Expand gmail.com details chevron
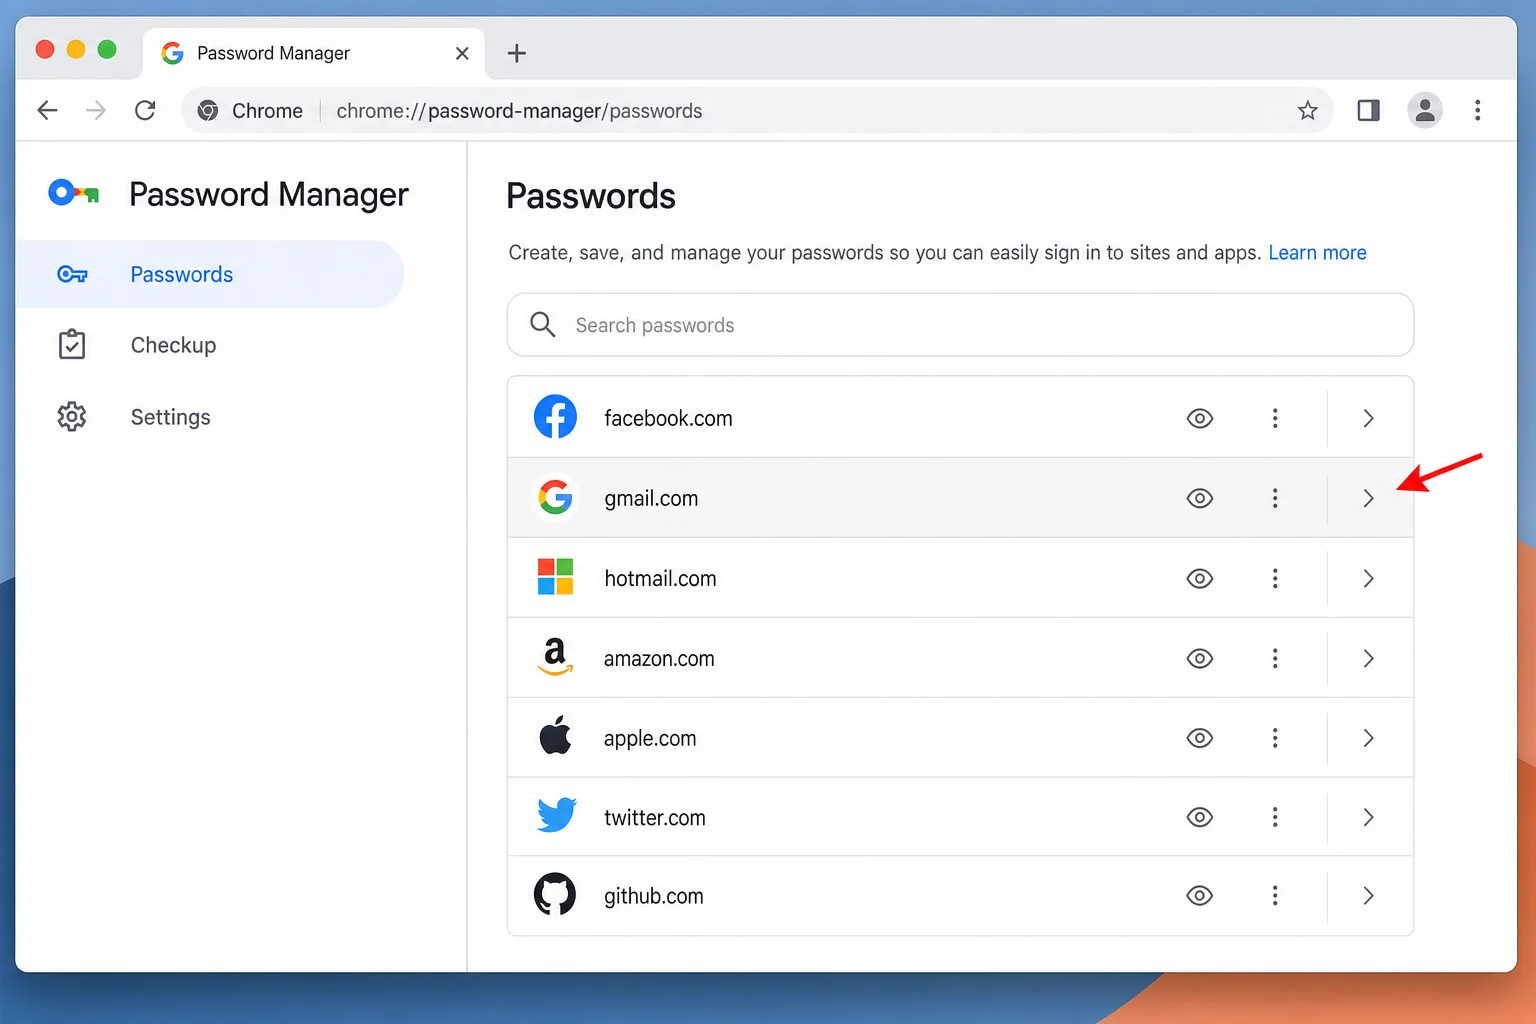Screen dimensions: 1536x1024 (x=1369, y=498)
